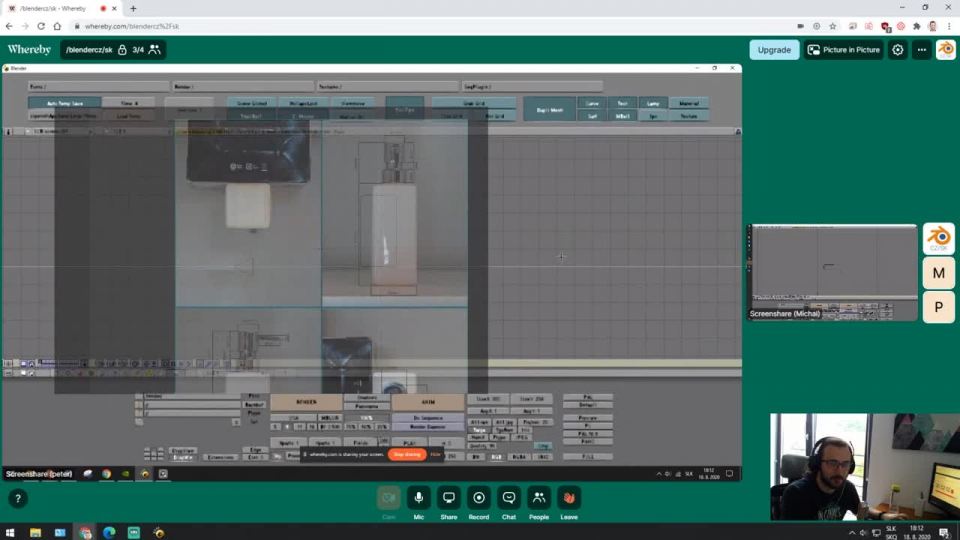Click the orange Stop sharing button
960x540 pixels.
point(407,454)
